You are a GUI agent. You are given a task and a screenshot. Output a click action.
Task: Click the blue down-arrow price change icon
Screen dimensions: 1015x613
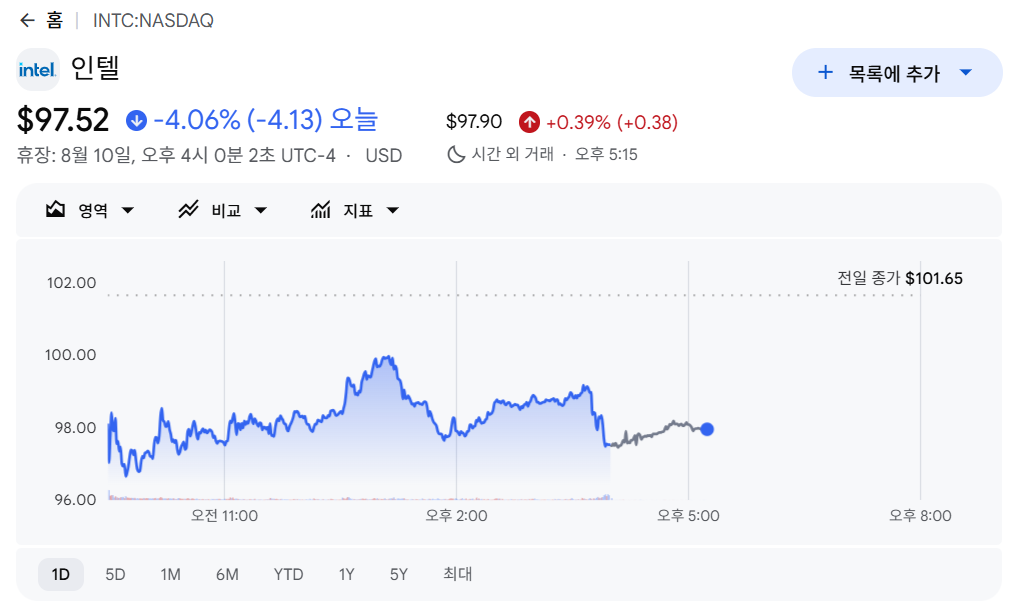[x=136, y=120]
